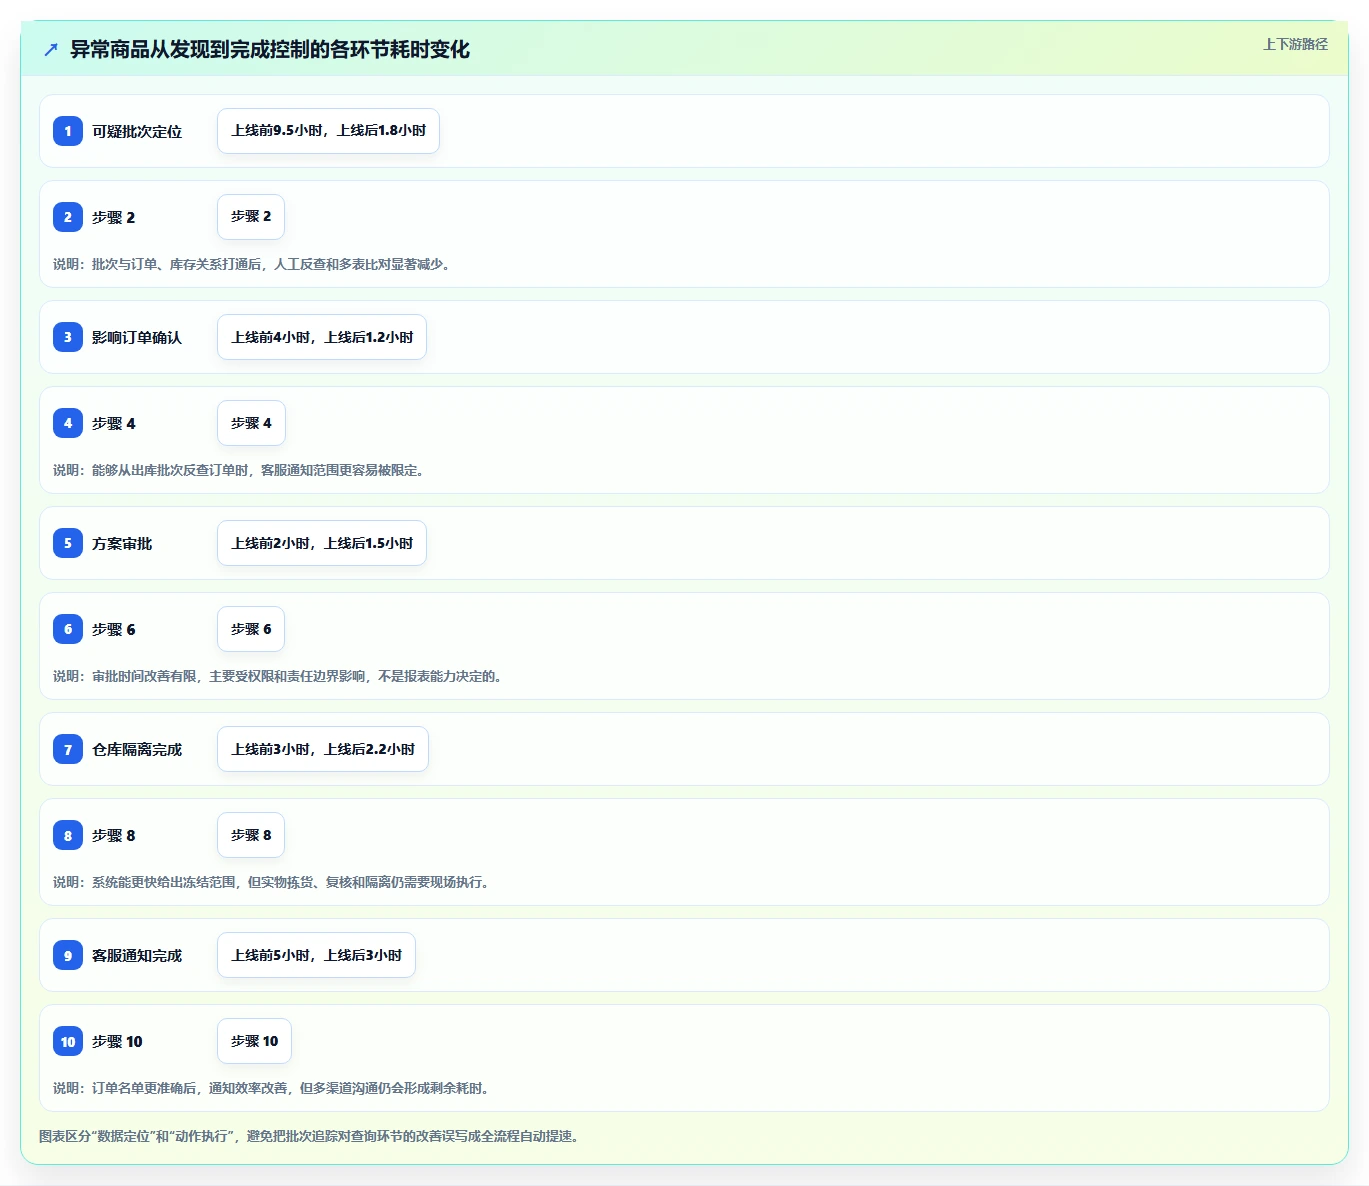Click the chip 上线前2小时，上线后1.5小时
The width and height of the screenshot is (1369, 1186).
[322, 543]
